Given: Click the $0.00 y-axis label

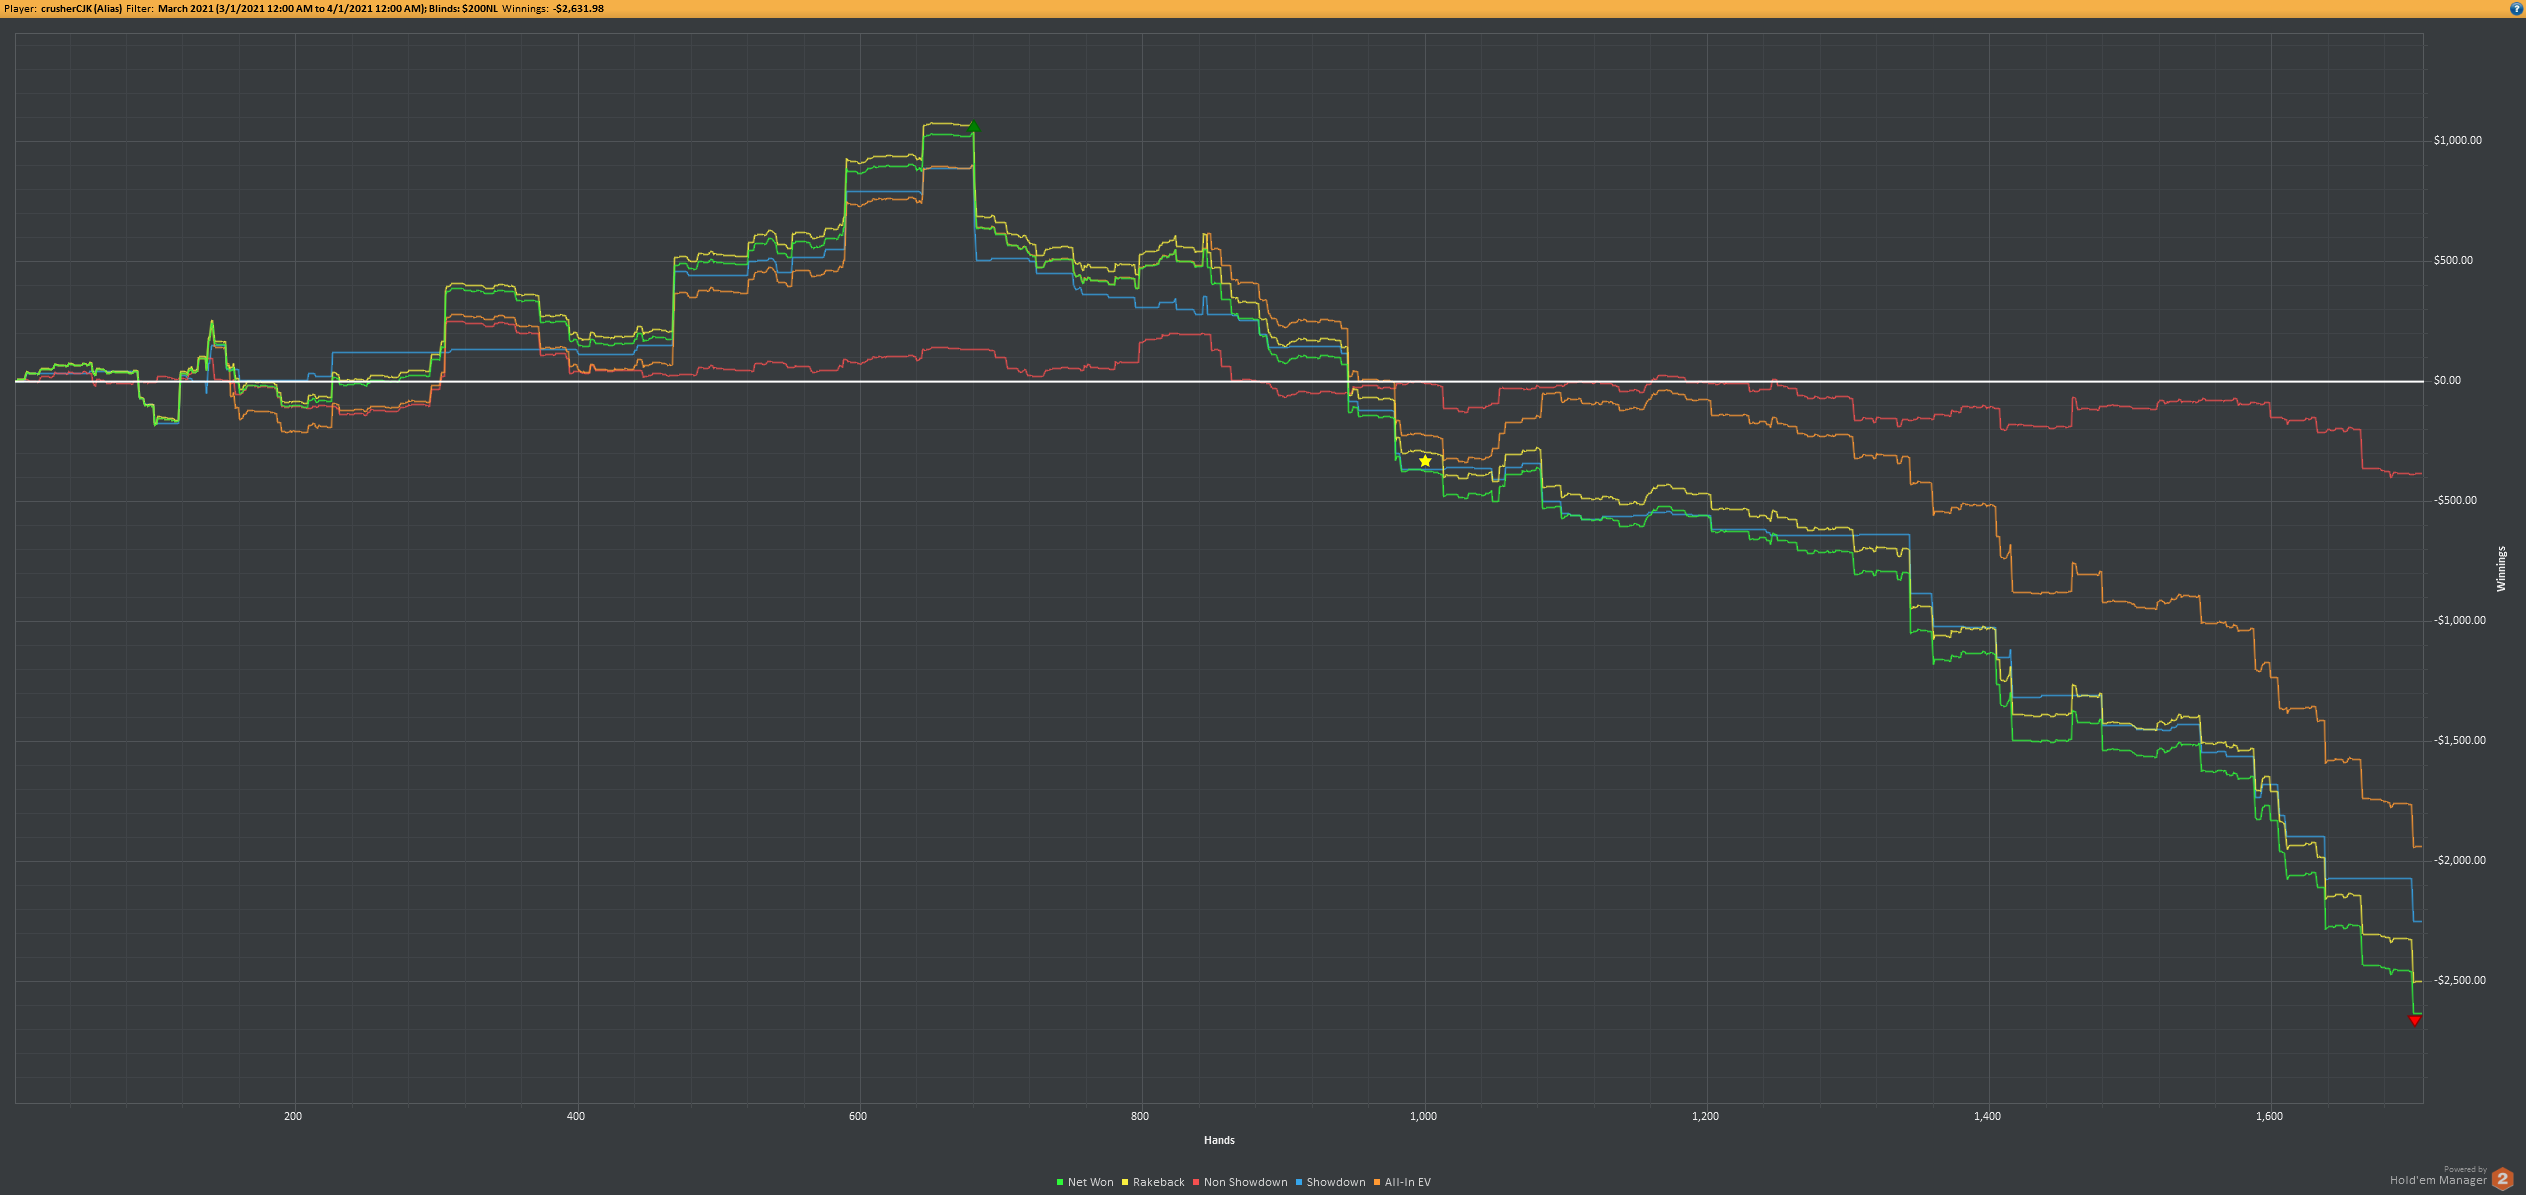Looking at the screenshot, I should click(x=2447, y=380).
